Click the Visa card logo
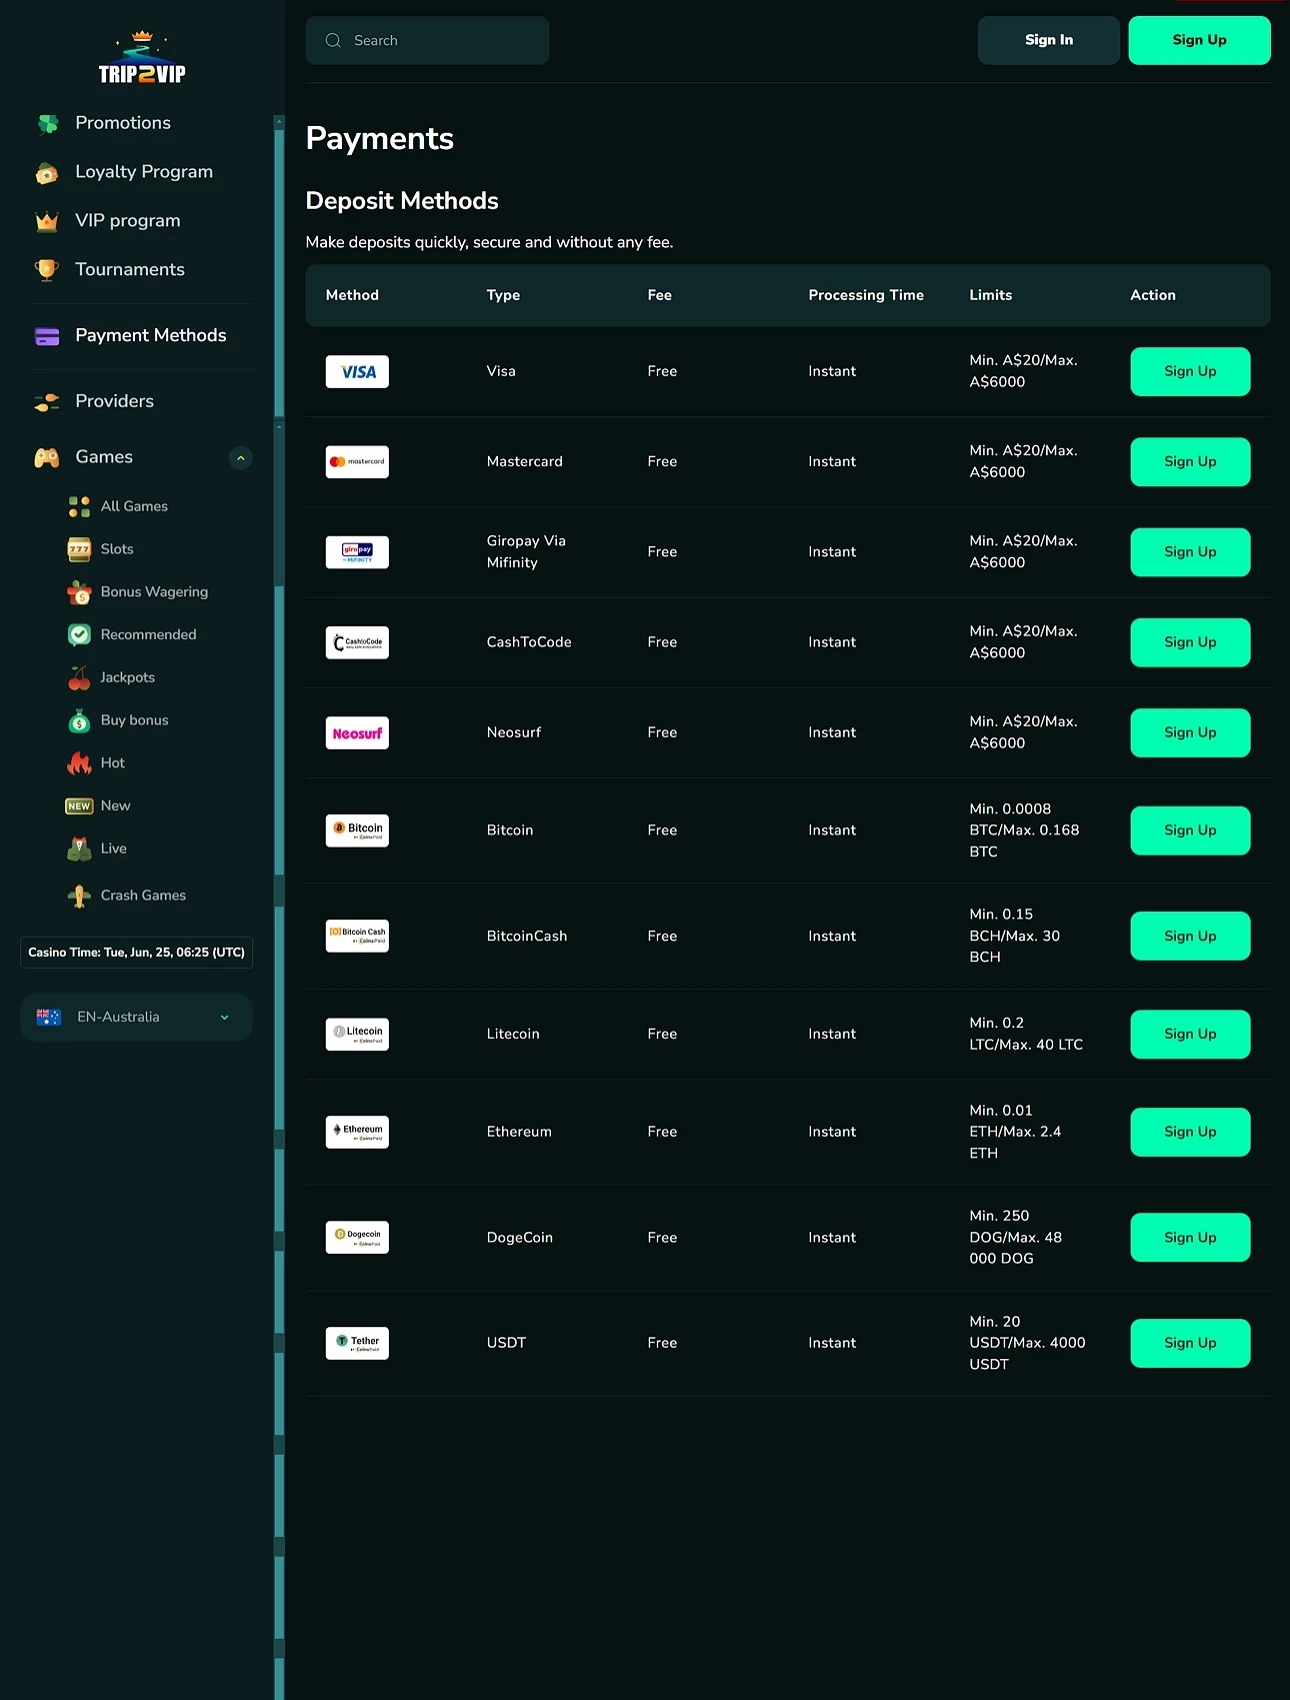 click(357, 372)
